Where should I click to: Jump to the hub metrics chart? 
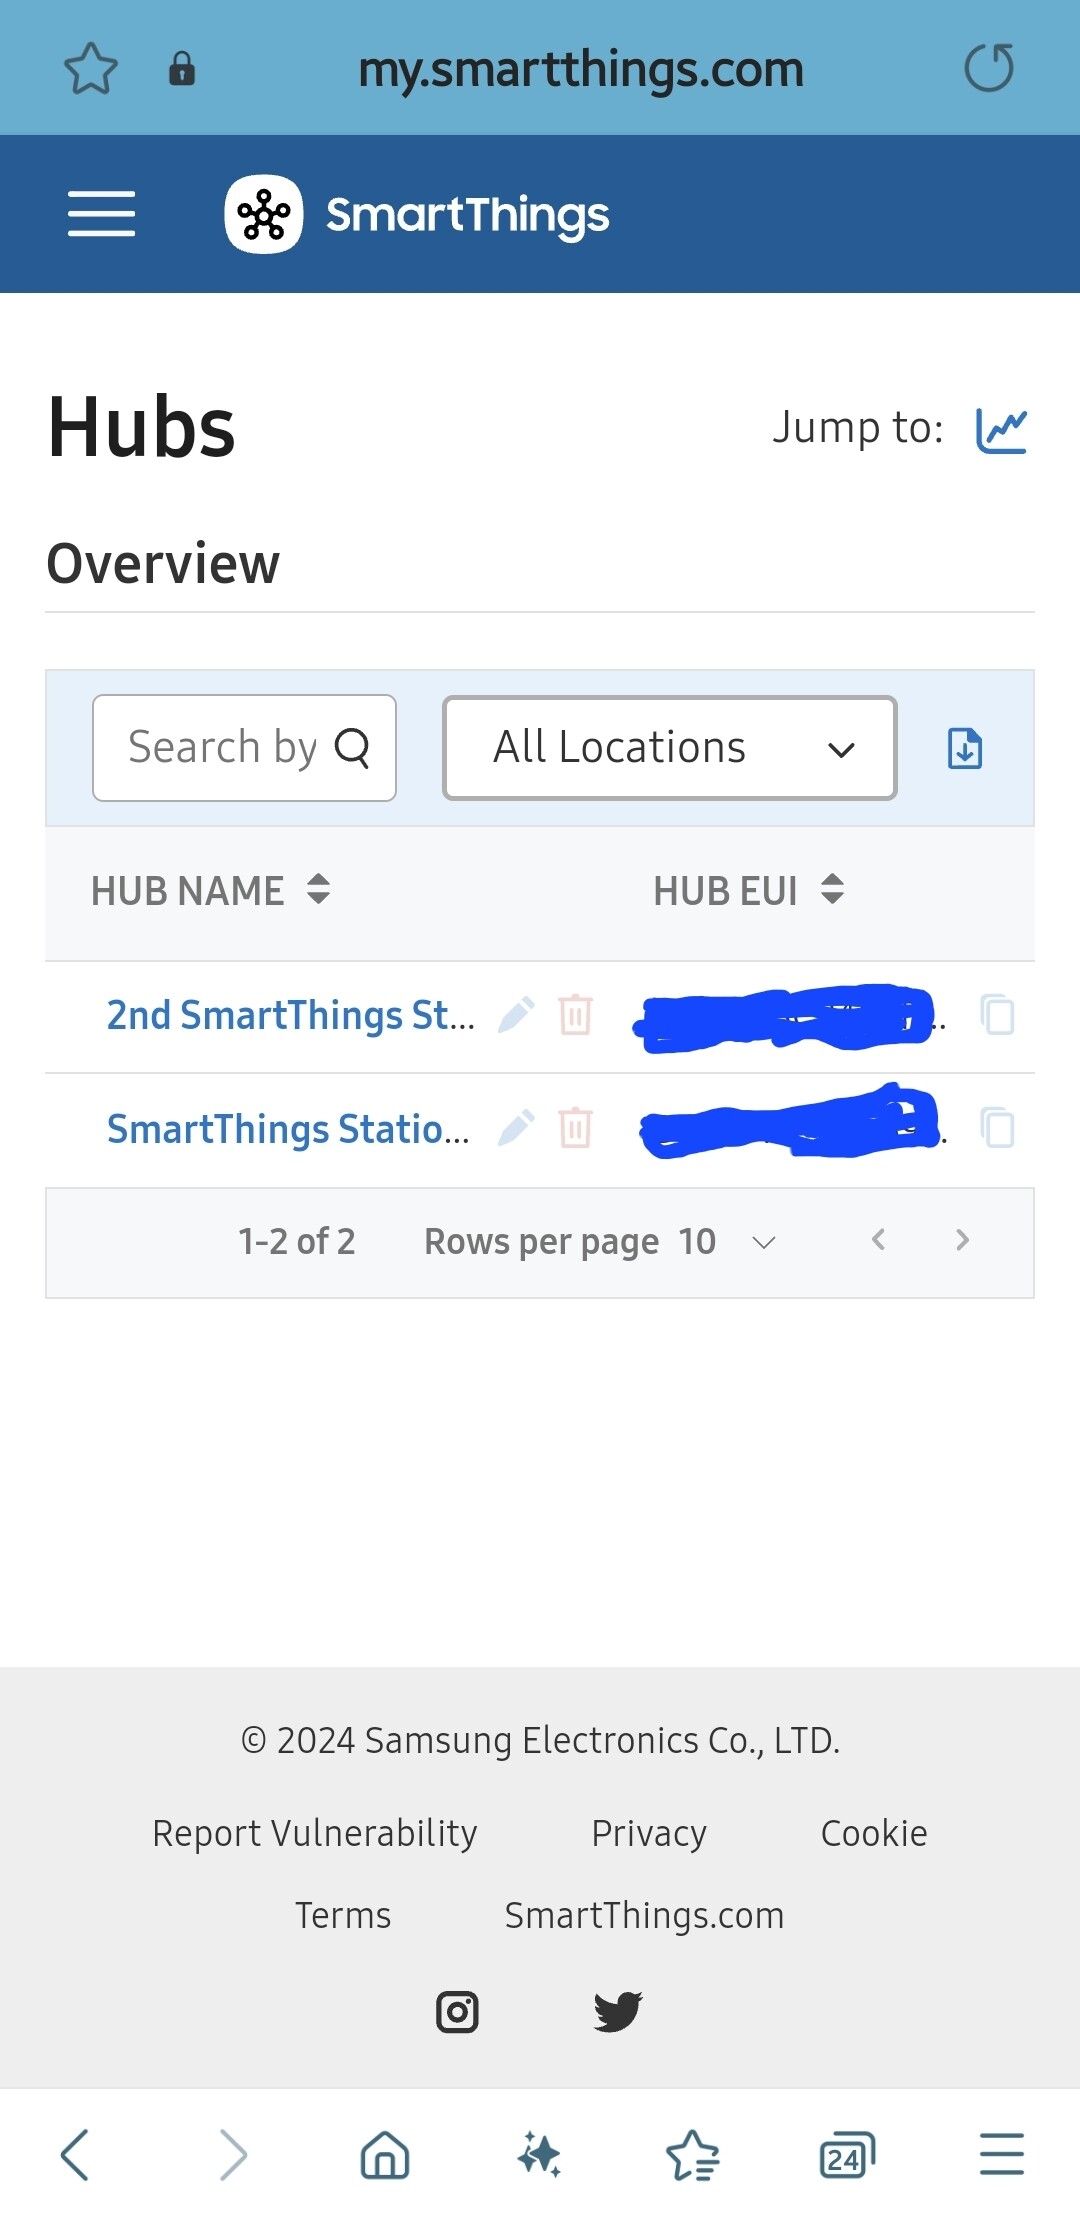click(x=1001, y=430)
